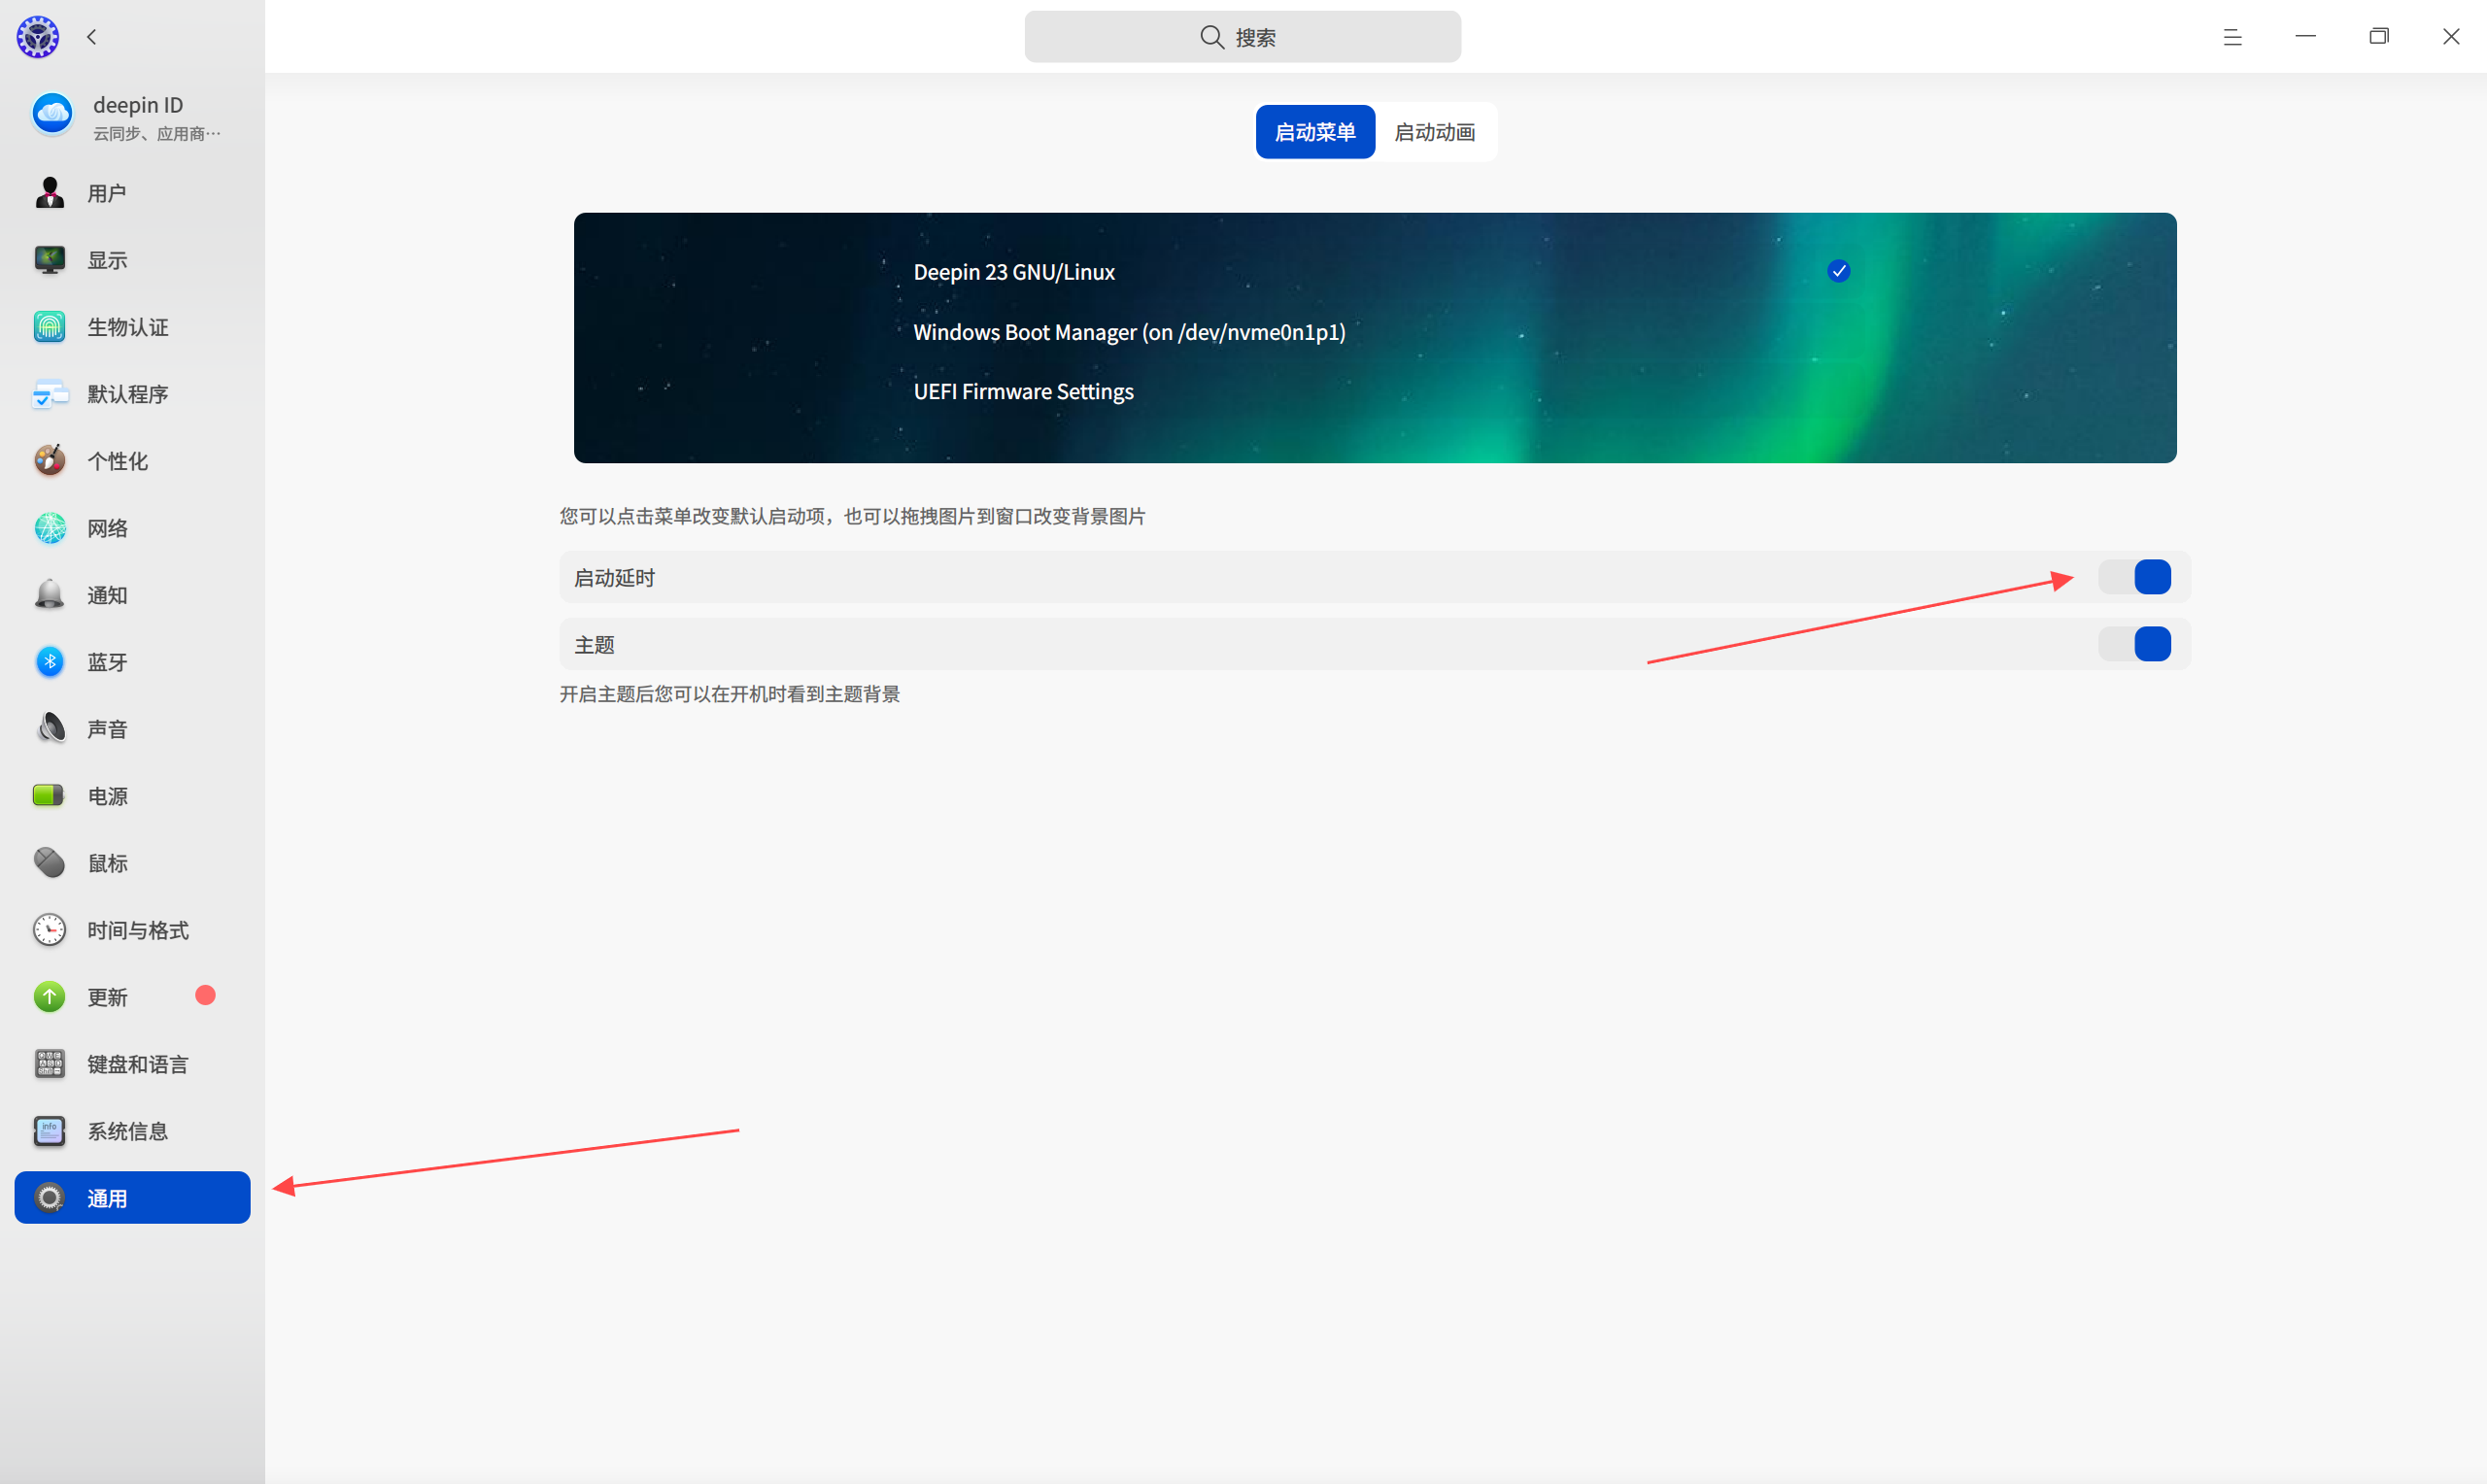Image resolution: width=2487 pixels, height=1484 pixels.
Task: Click text 云同步、应用商… under deepin ID
Action: [x=157, y=134]
